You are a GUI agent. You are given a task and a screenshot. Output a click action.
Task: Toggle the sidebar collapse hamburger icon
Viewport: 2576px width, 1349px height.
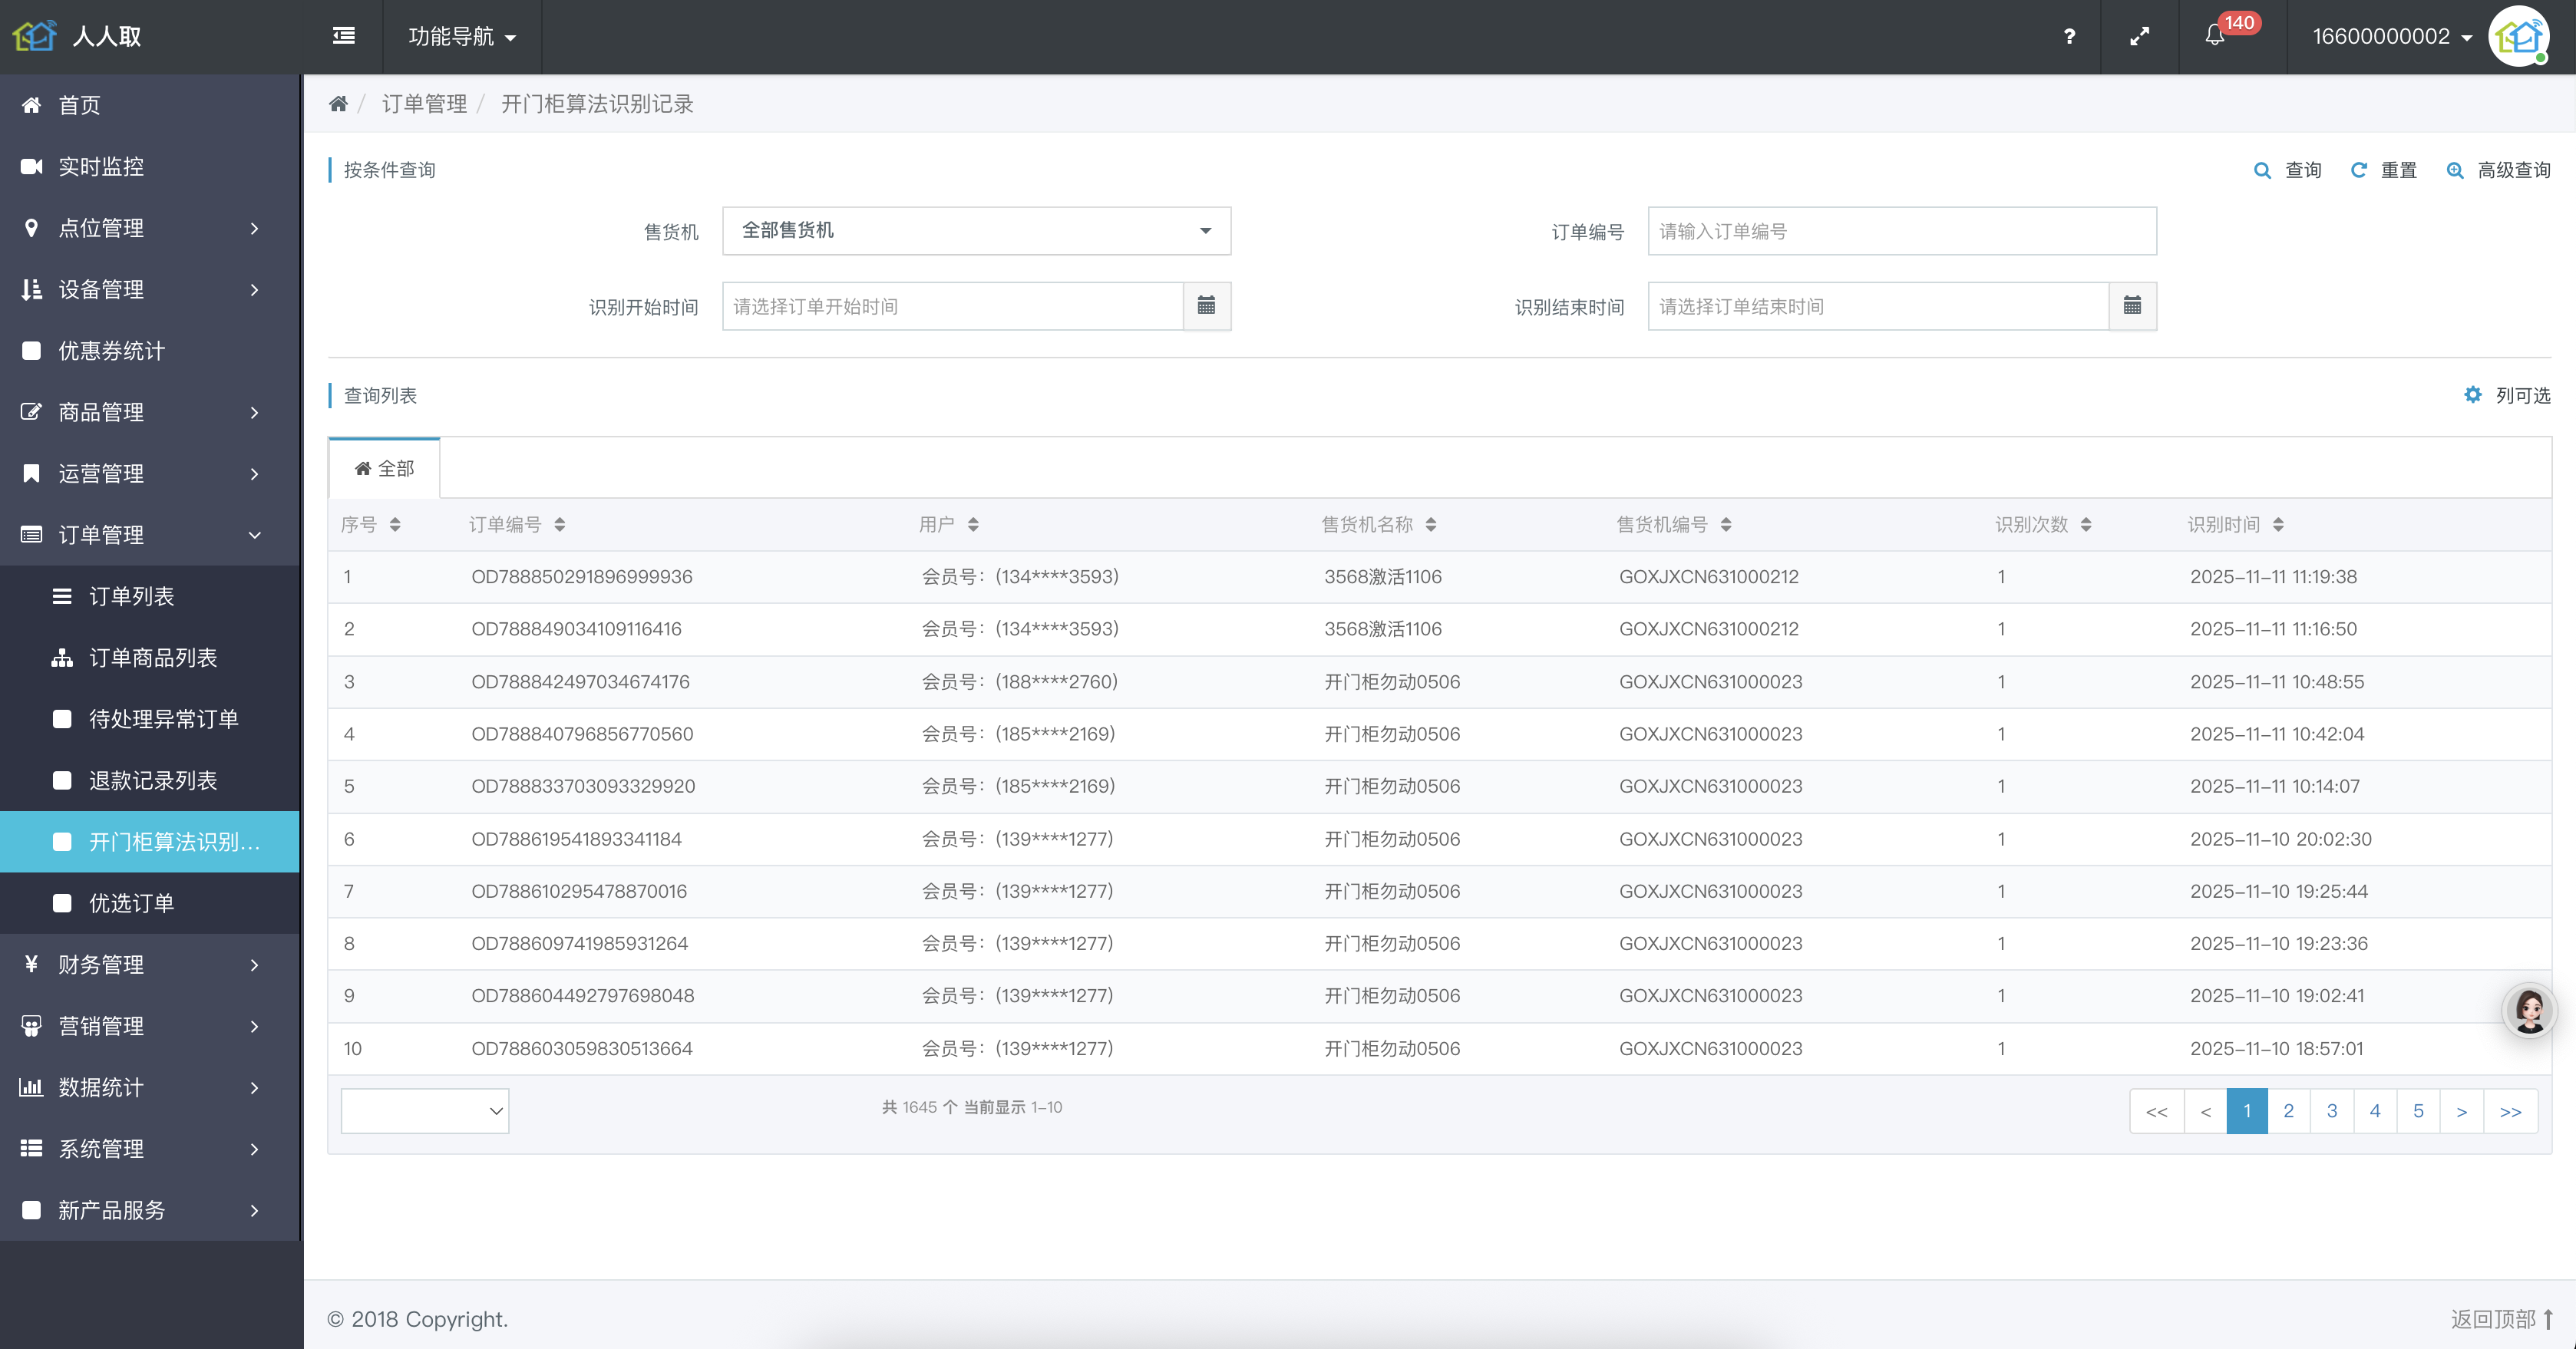click(x=343, y=36)
